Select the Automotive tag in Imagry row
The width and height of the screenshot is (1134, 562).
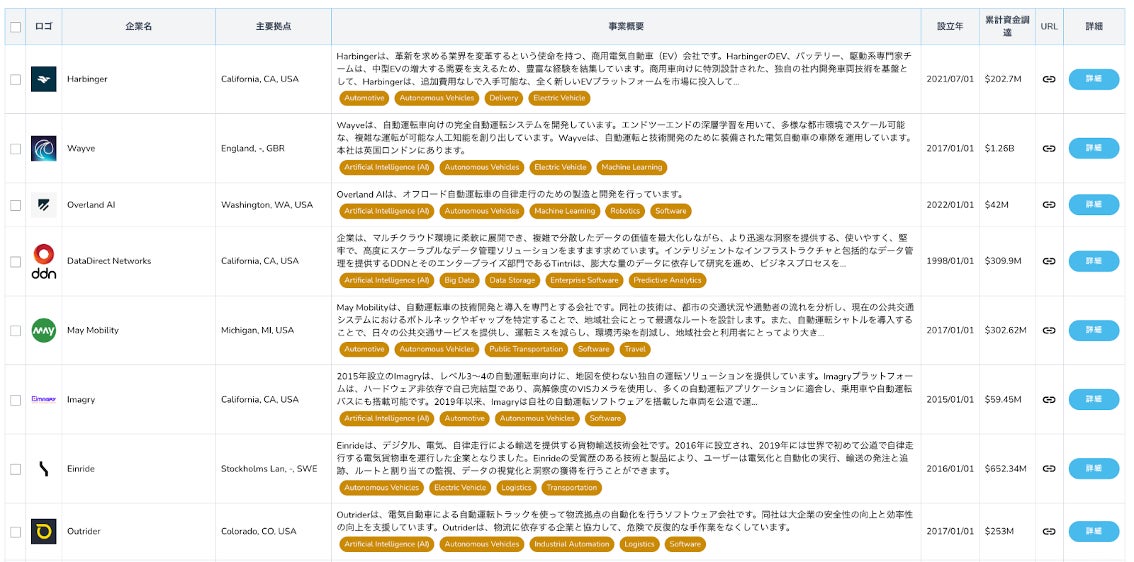click(464, 418)
